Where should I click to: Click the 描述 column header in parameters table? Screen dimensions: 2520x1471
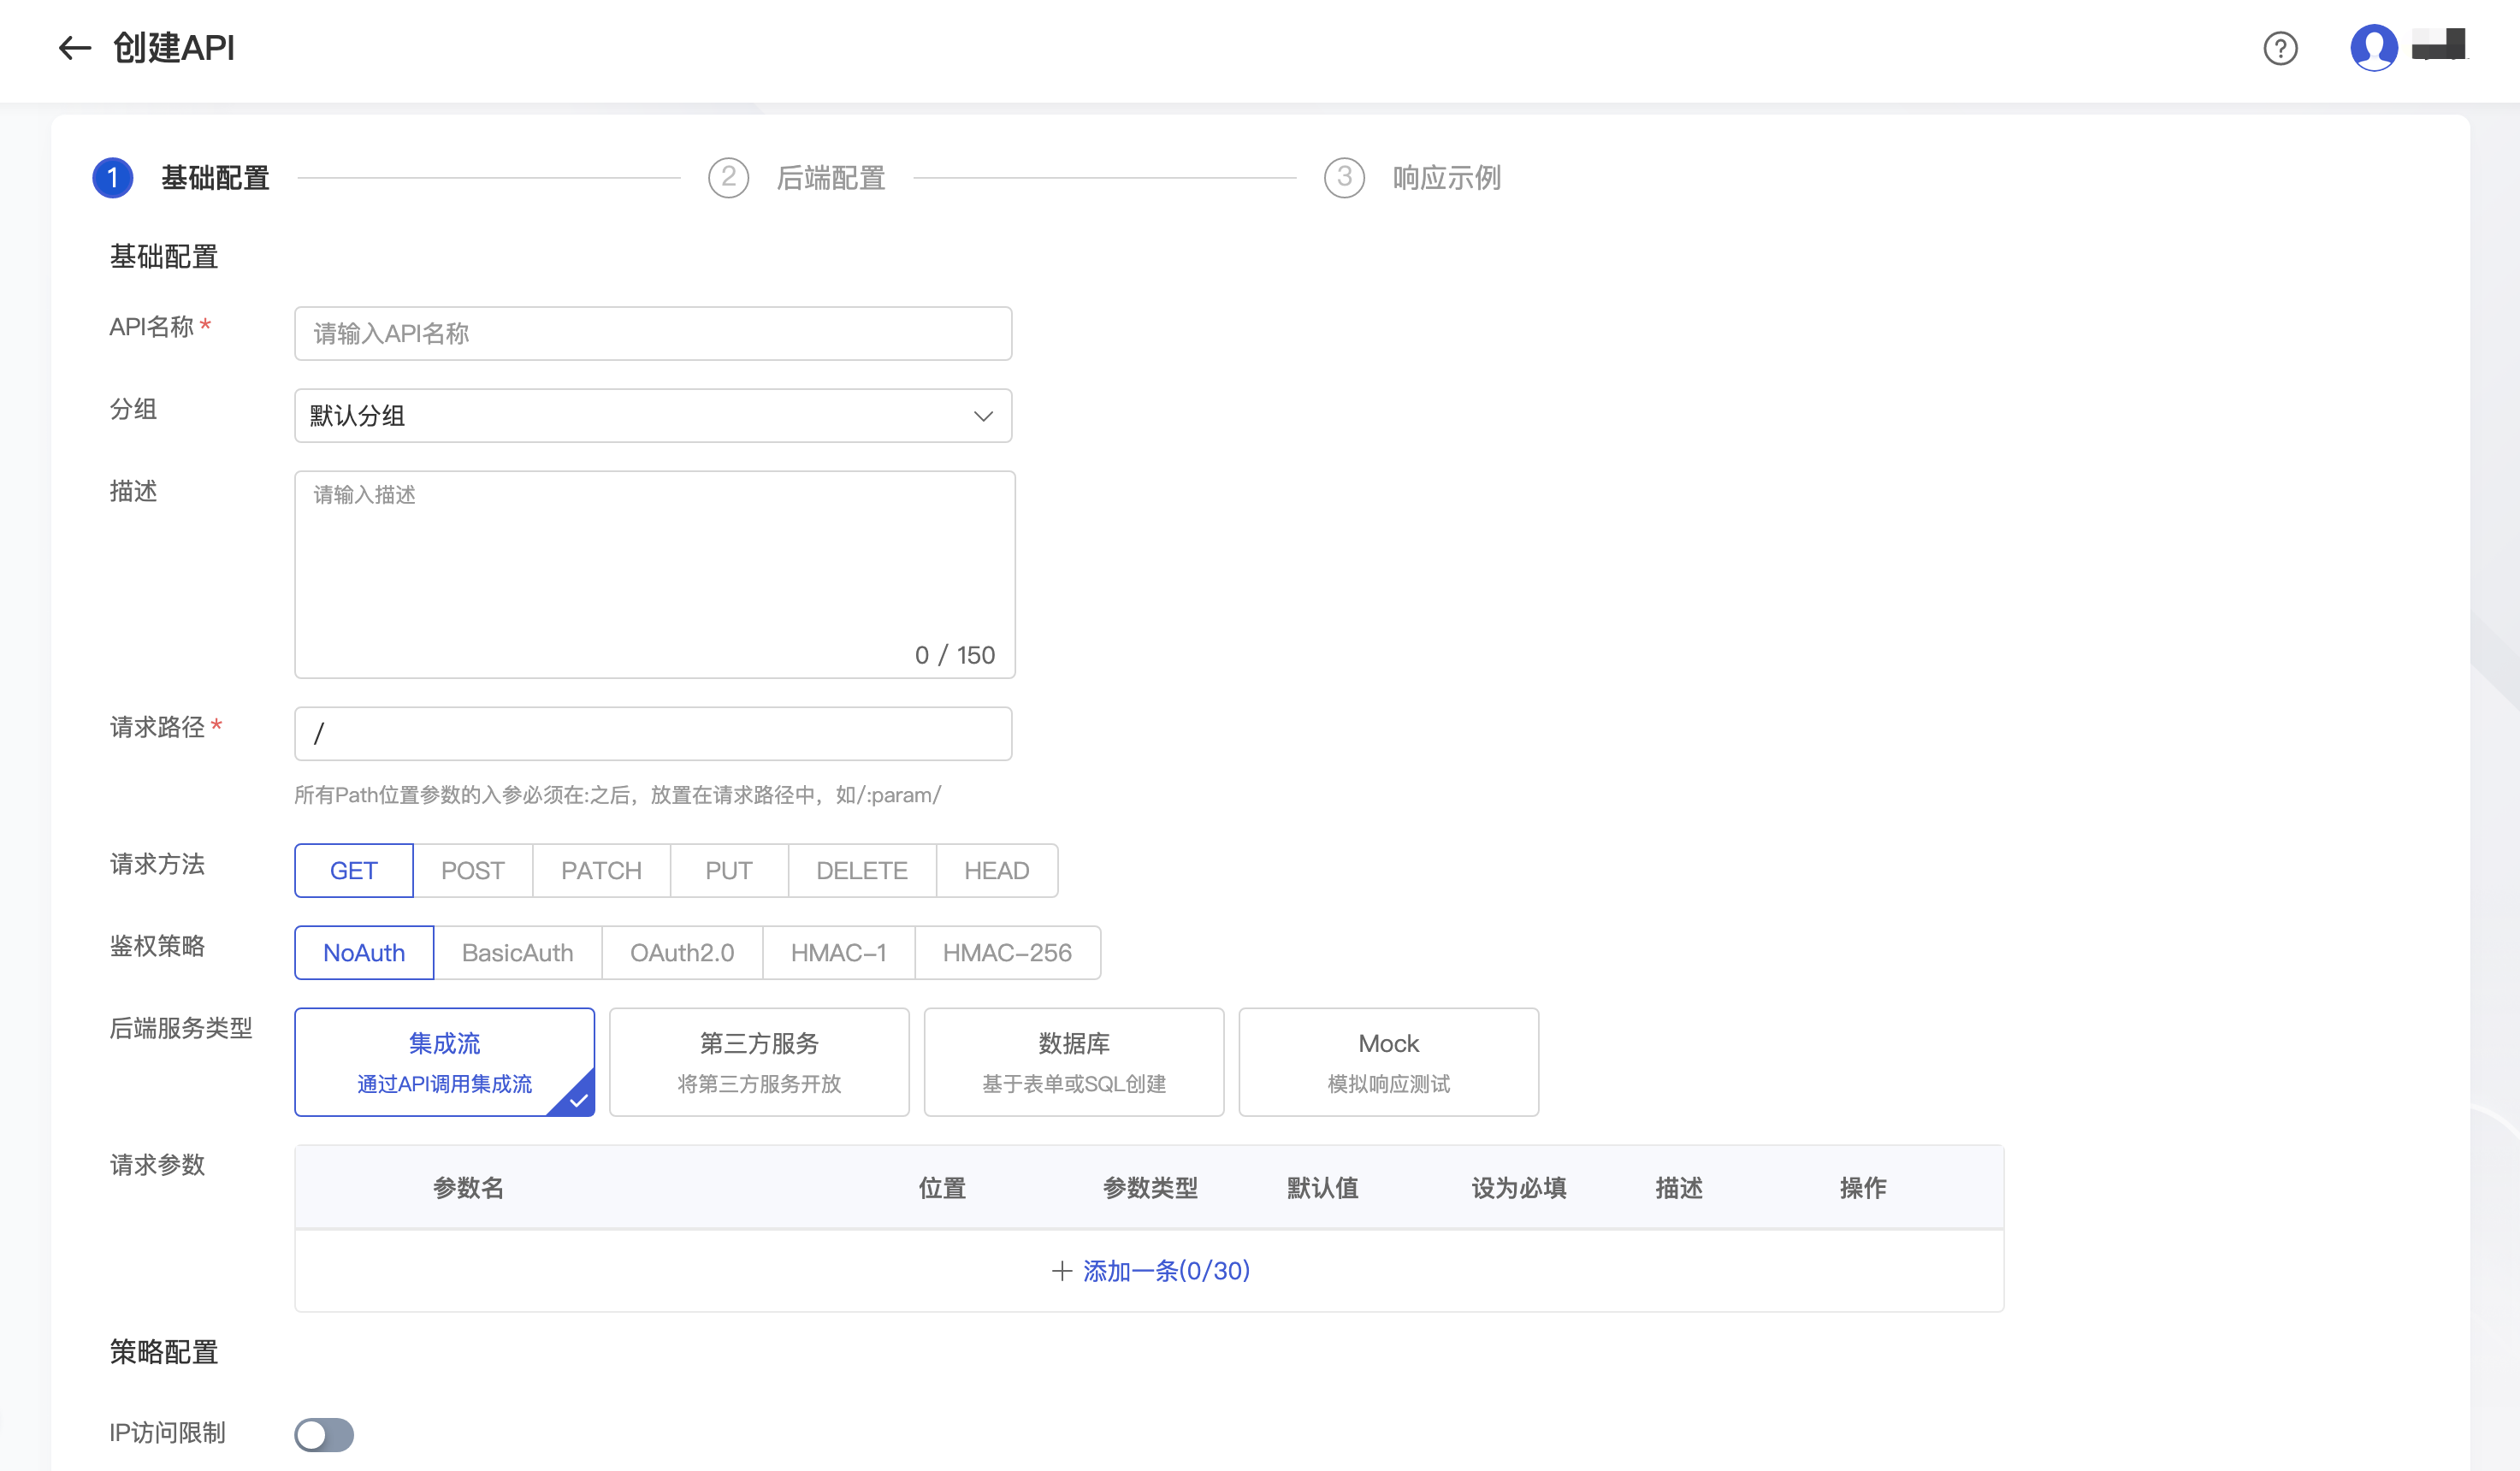[x=1679, y=1187]
